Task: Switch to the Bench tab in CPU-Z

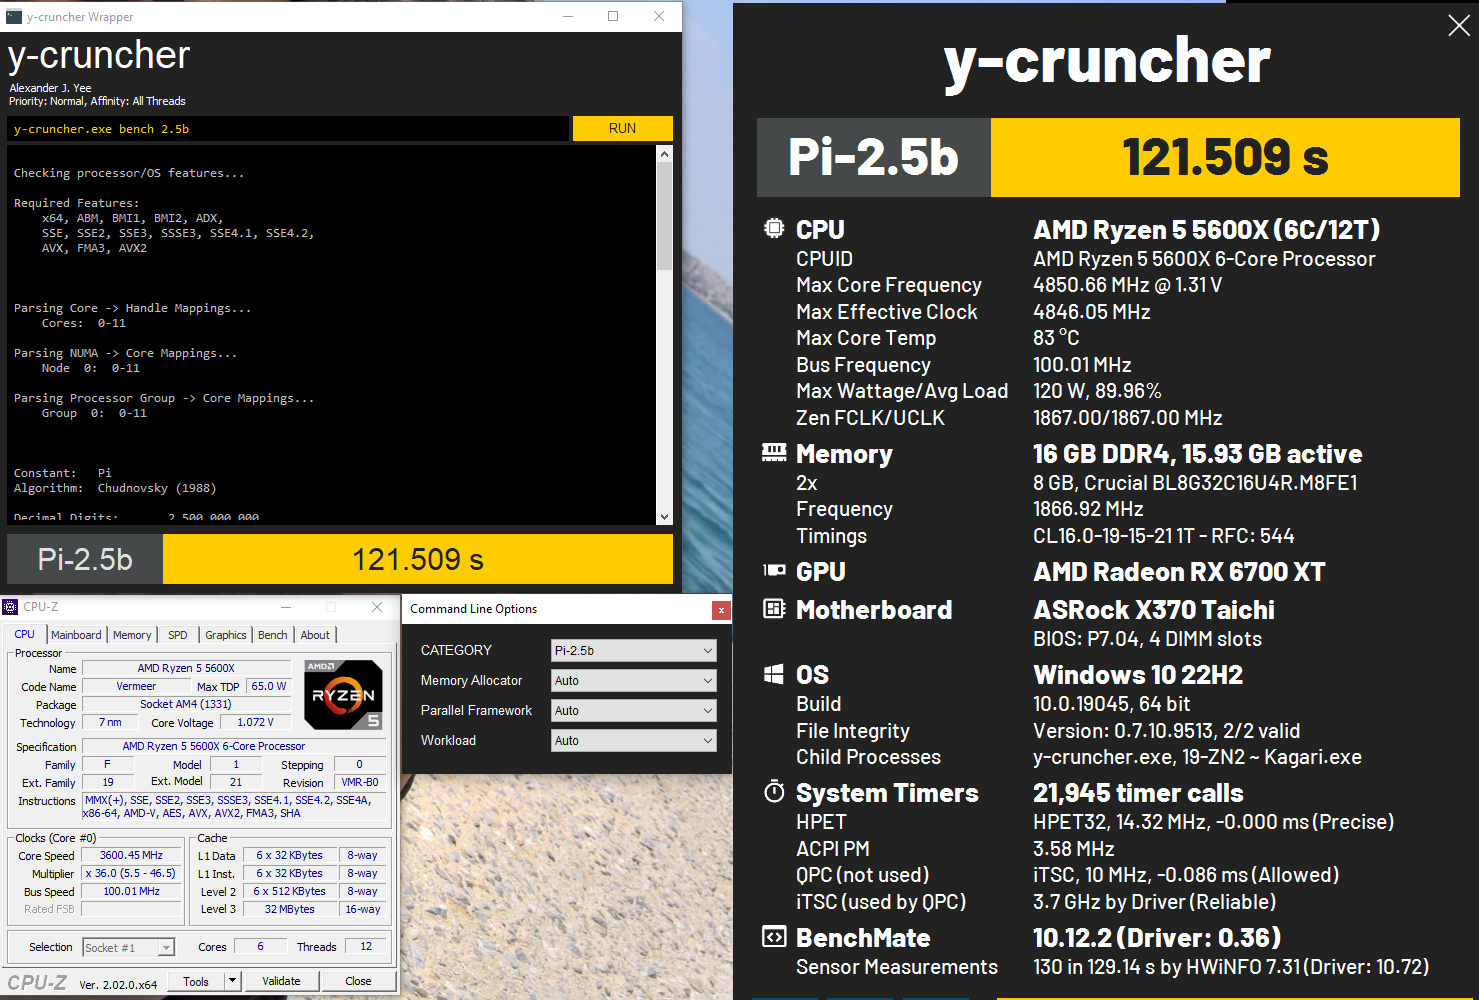Action: pyautogui.click(x=273, y=635)
